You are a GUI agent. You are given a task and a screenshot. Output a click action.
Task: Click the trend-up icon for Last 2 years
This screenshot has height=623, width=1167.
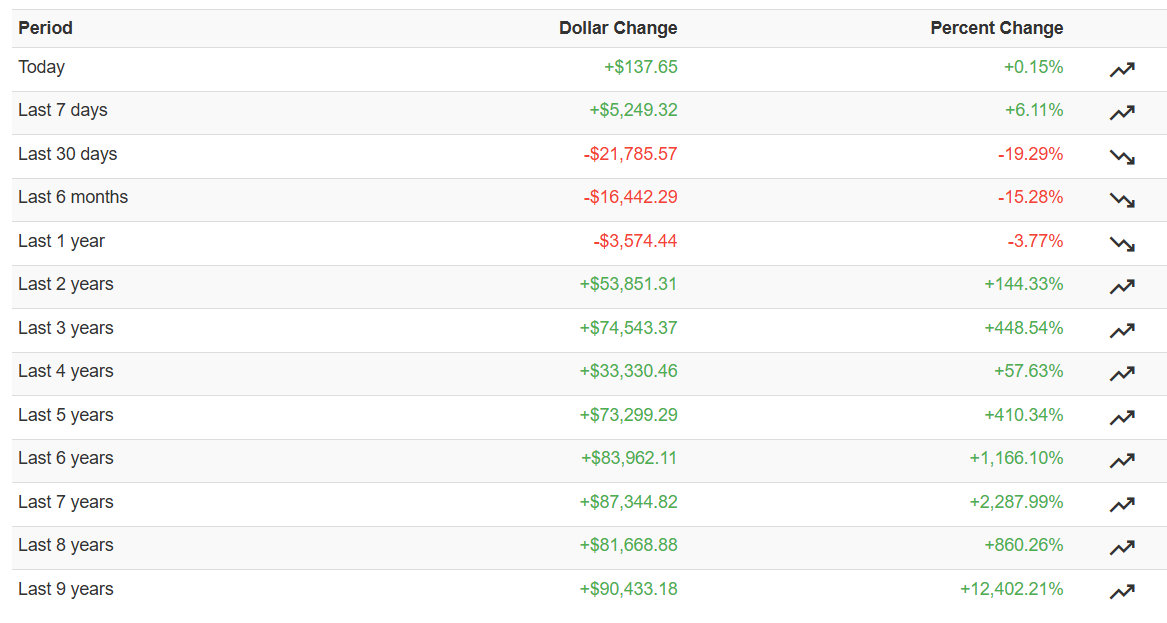point(1122,286)
